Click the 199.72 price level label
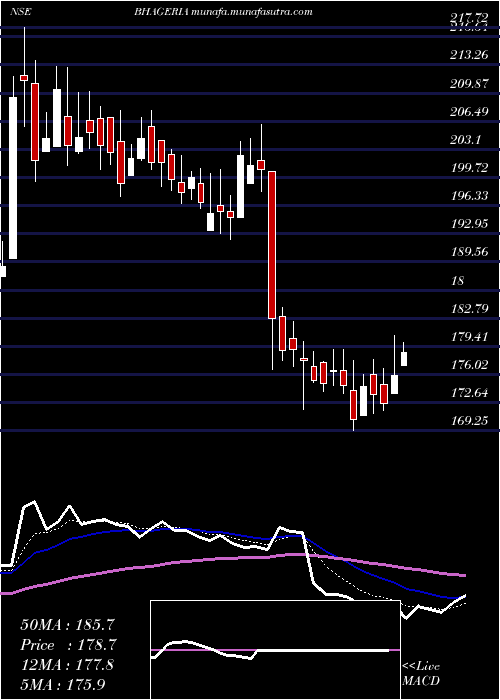The height and width of the screenshot is (700, 500). click(469, 168)
